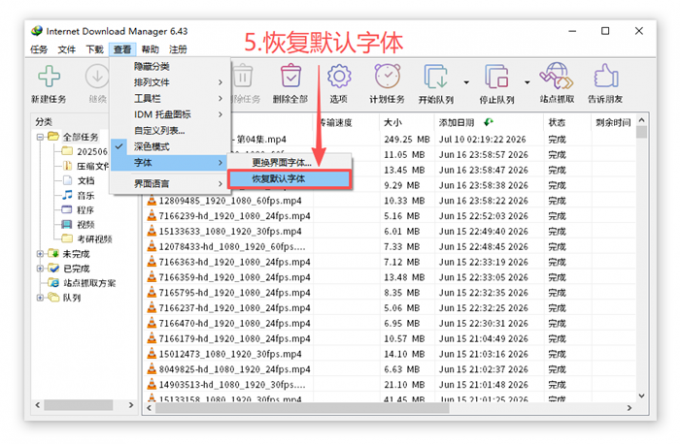The height and width of the screenshot is (444, 680).
Task: Click the New Task (新建任务) plus icon
Action: point(49,77)
